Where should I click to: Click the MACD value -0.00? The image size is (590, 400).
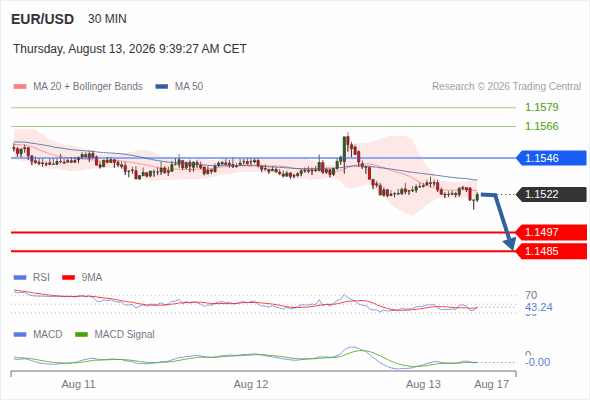coord(537,362)
